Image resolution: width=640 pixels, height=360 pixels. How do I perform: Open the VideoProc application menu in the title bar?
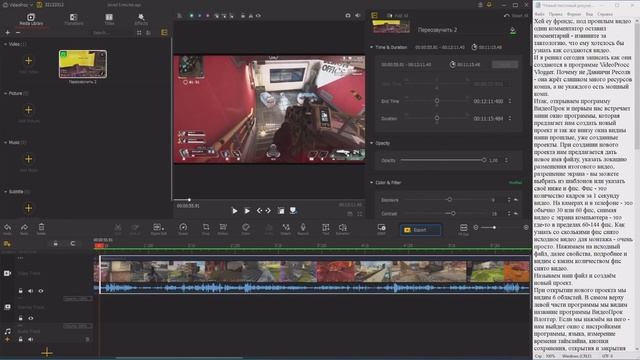(x=18, y=5)
